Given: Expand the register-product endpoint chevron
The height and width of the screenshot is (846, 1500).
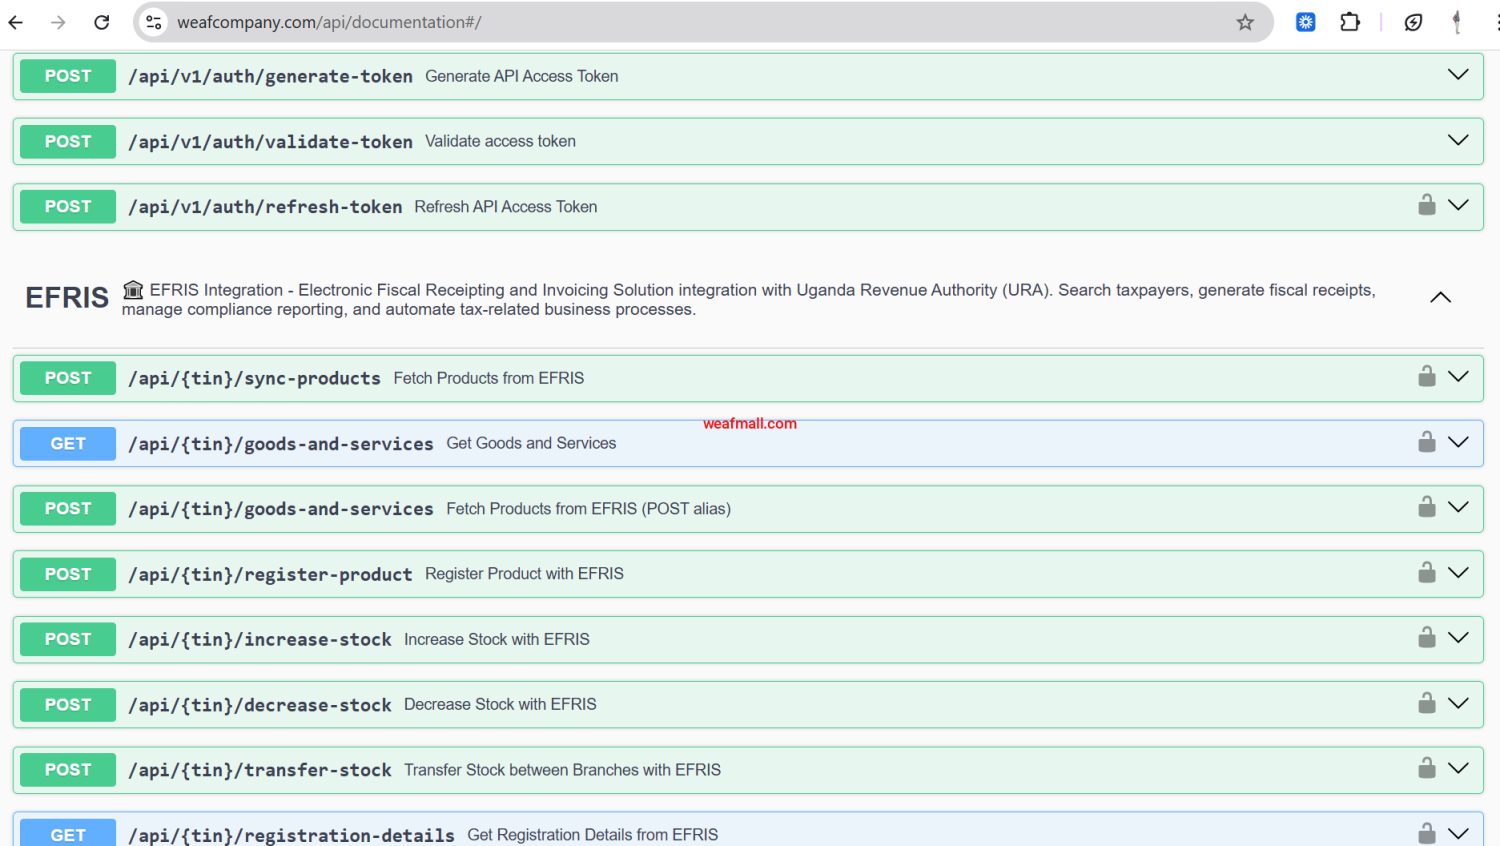Looking at the screenshot, I should (x=1459, y=573).
